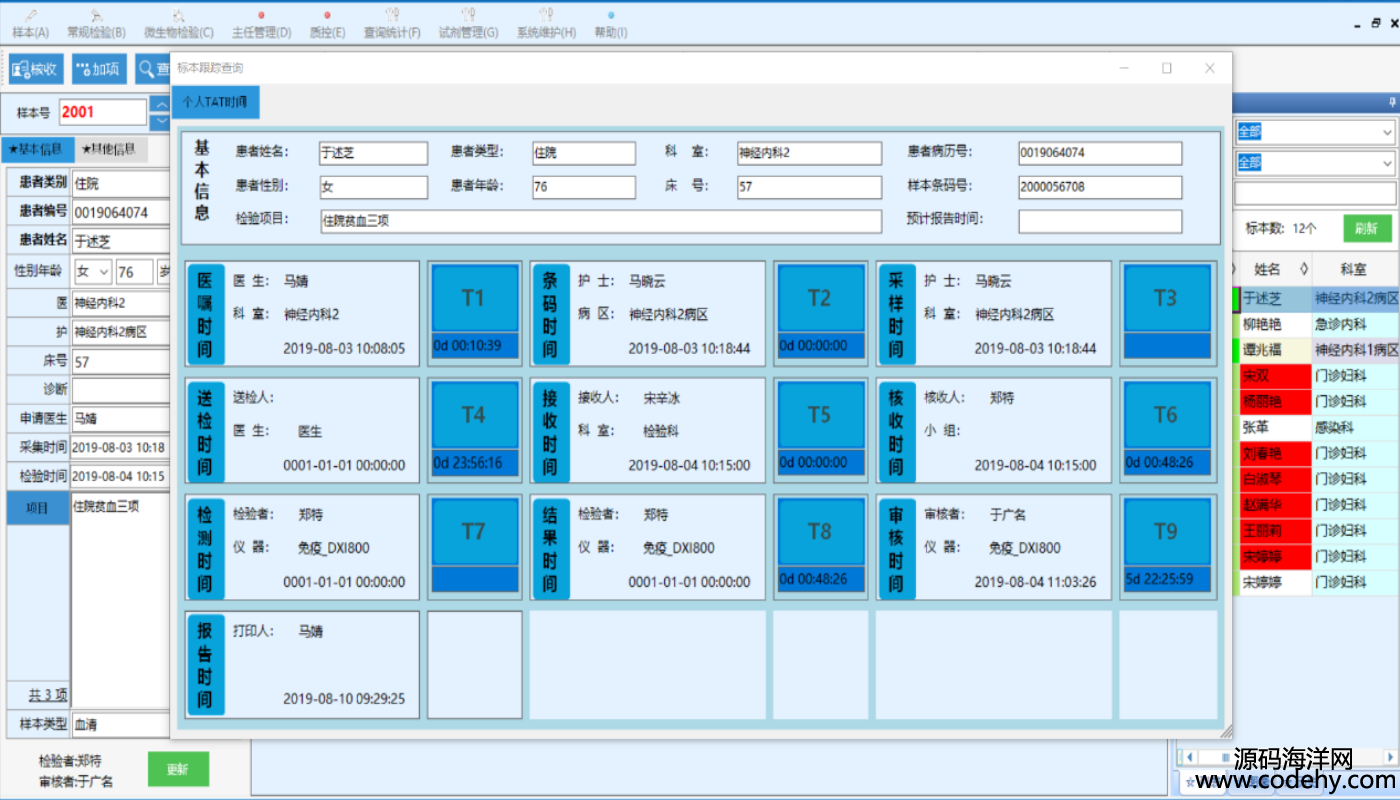The width and height of the screenshot is (1400, 800).
Task: Click the 样本类型 field showing 血清
Action: [121, 723]
